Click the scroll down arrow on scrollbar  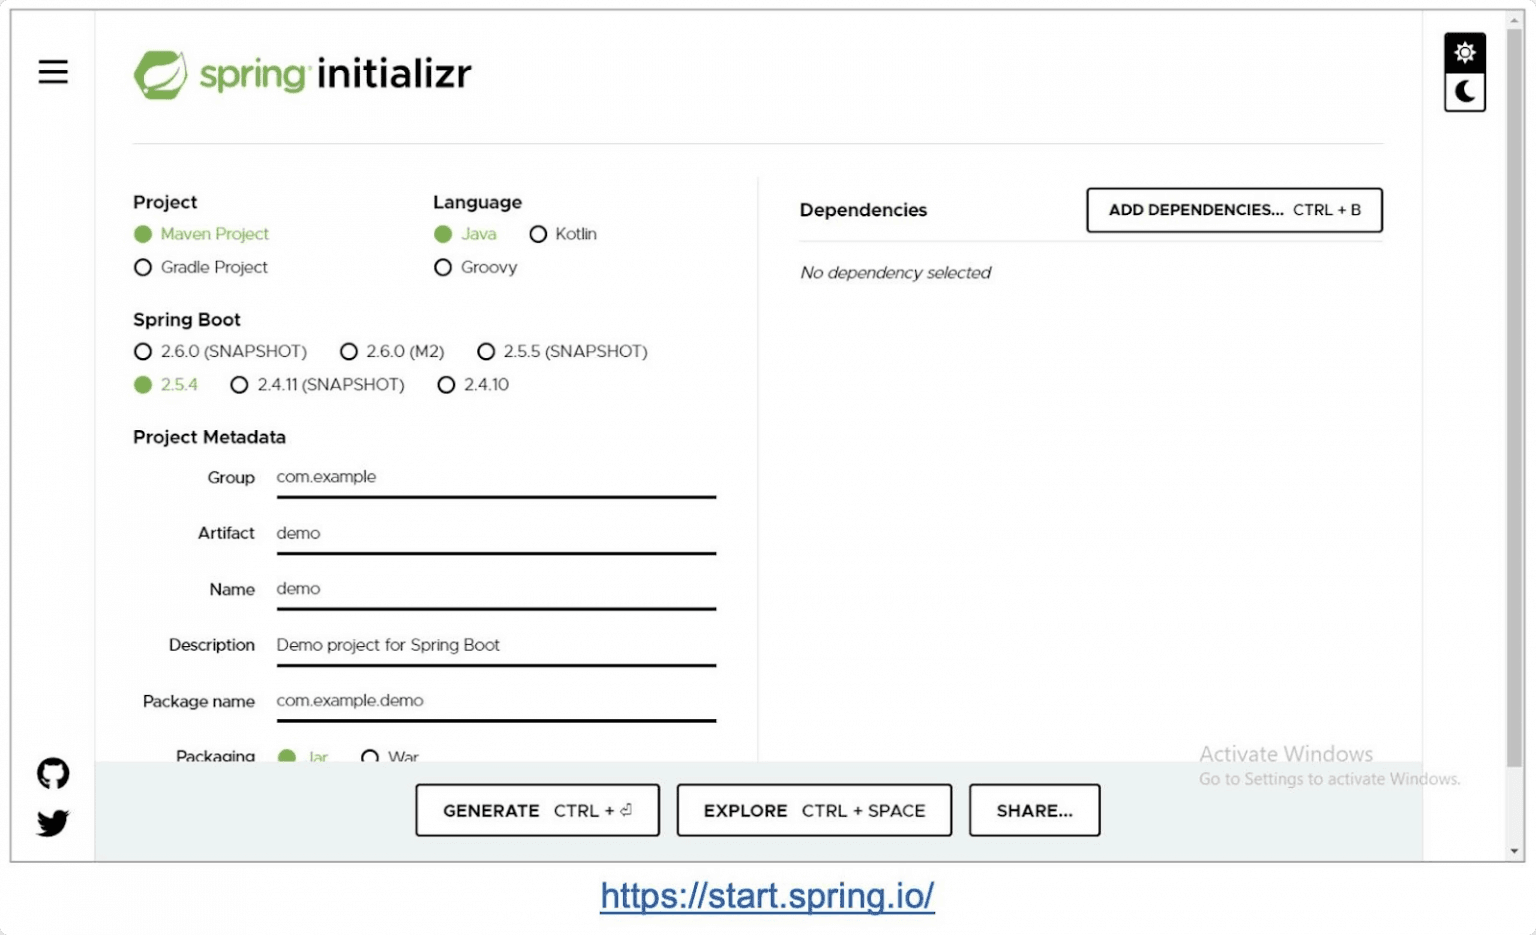tap(1514, 851)
